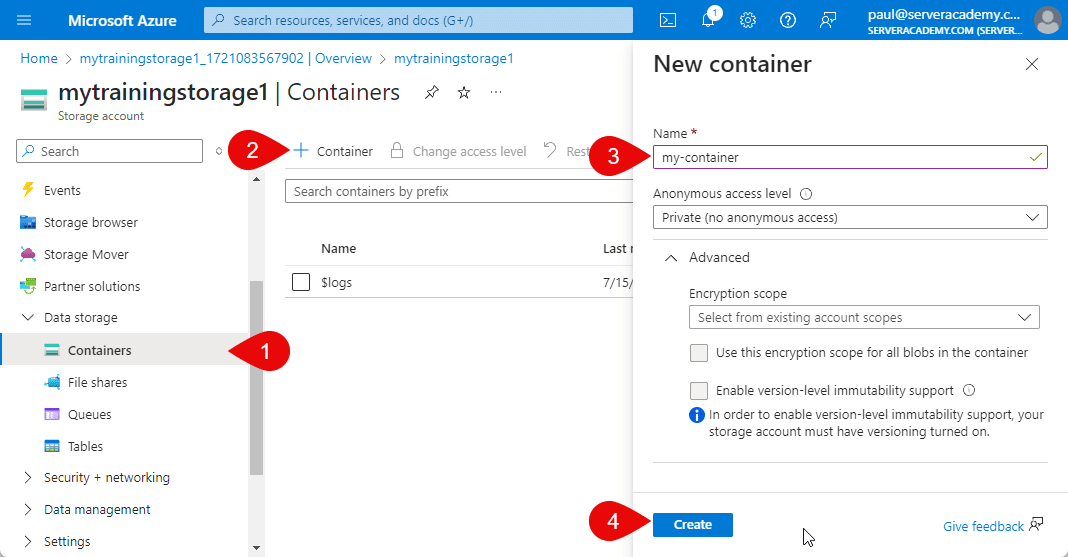Enable encryption scope for all blobs

pyautogui.click(x=699, y=353)
